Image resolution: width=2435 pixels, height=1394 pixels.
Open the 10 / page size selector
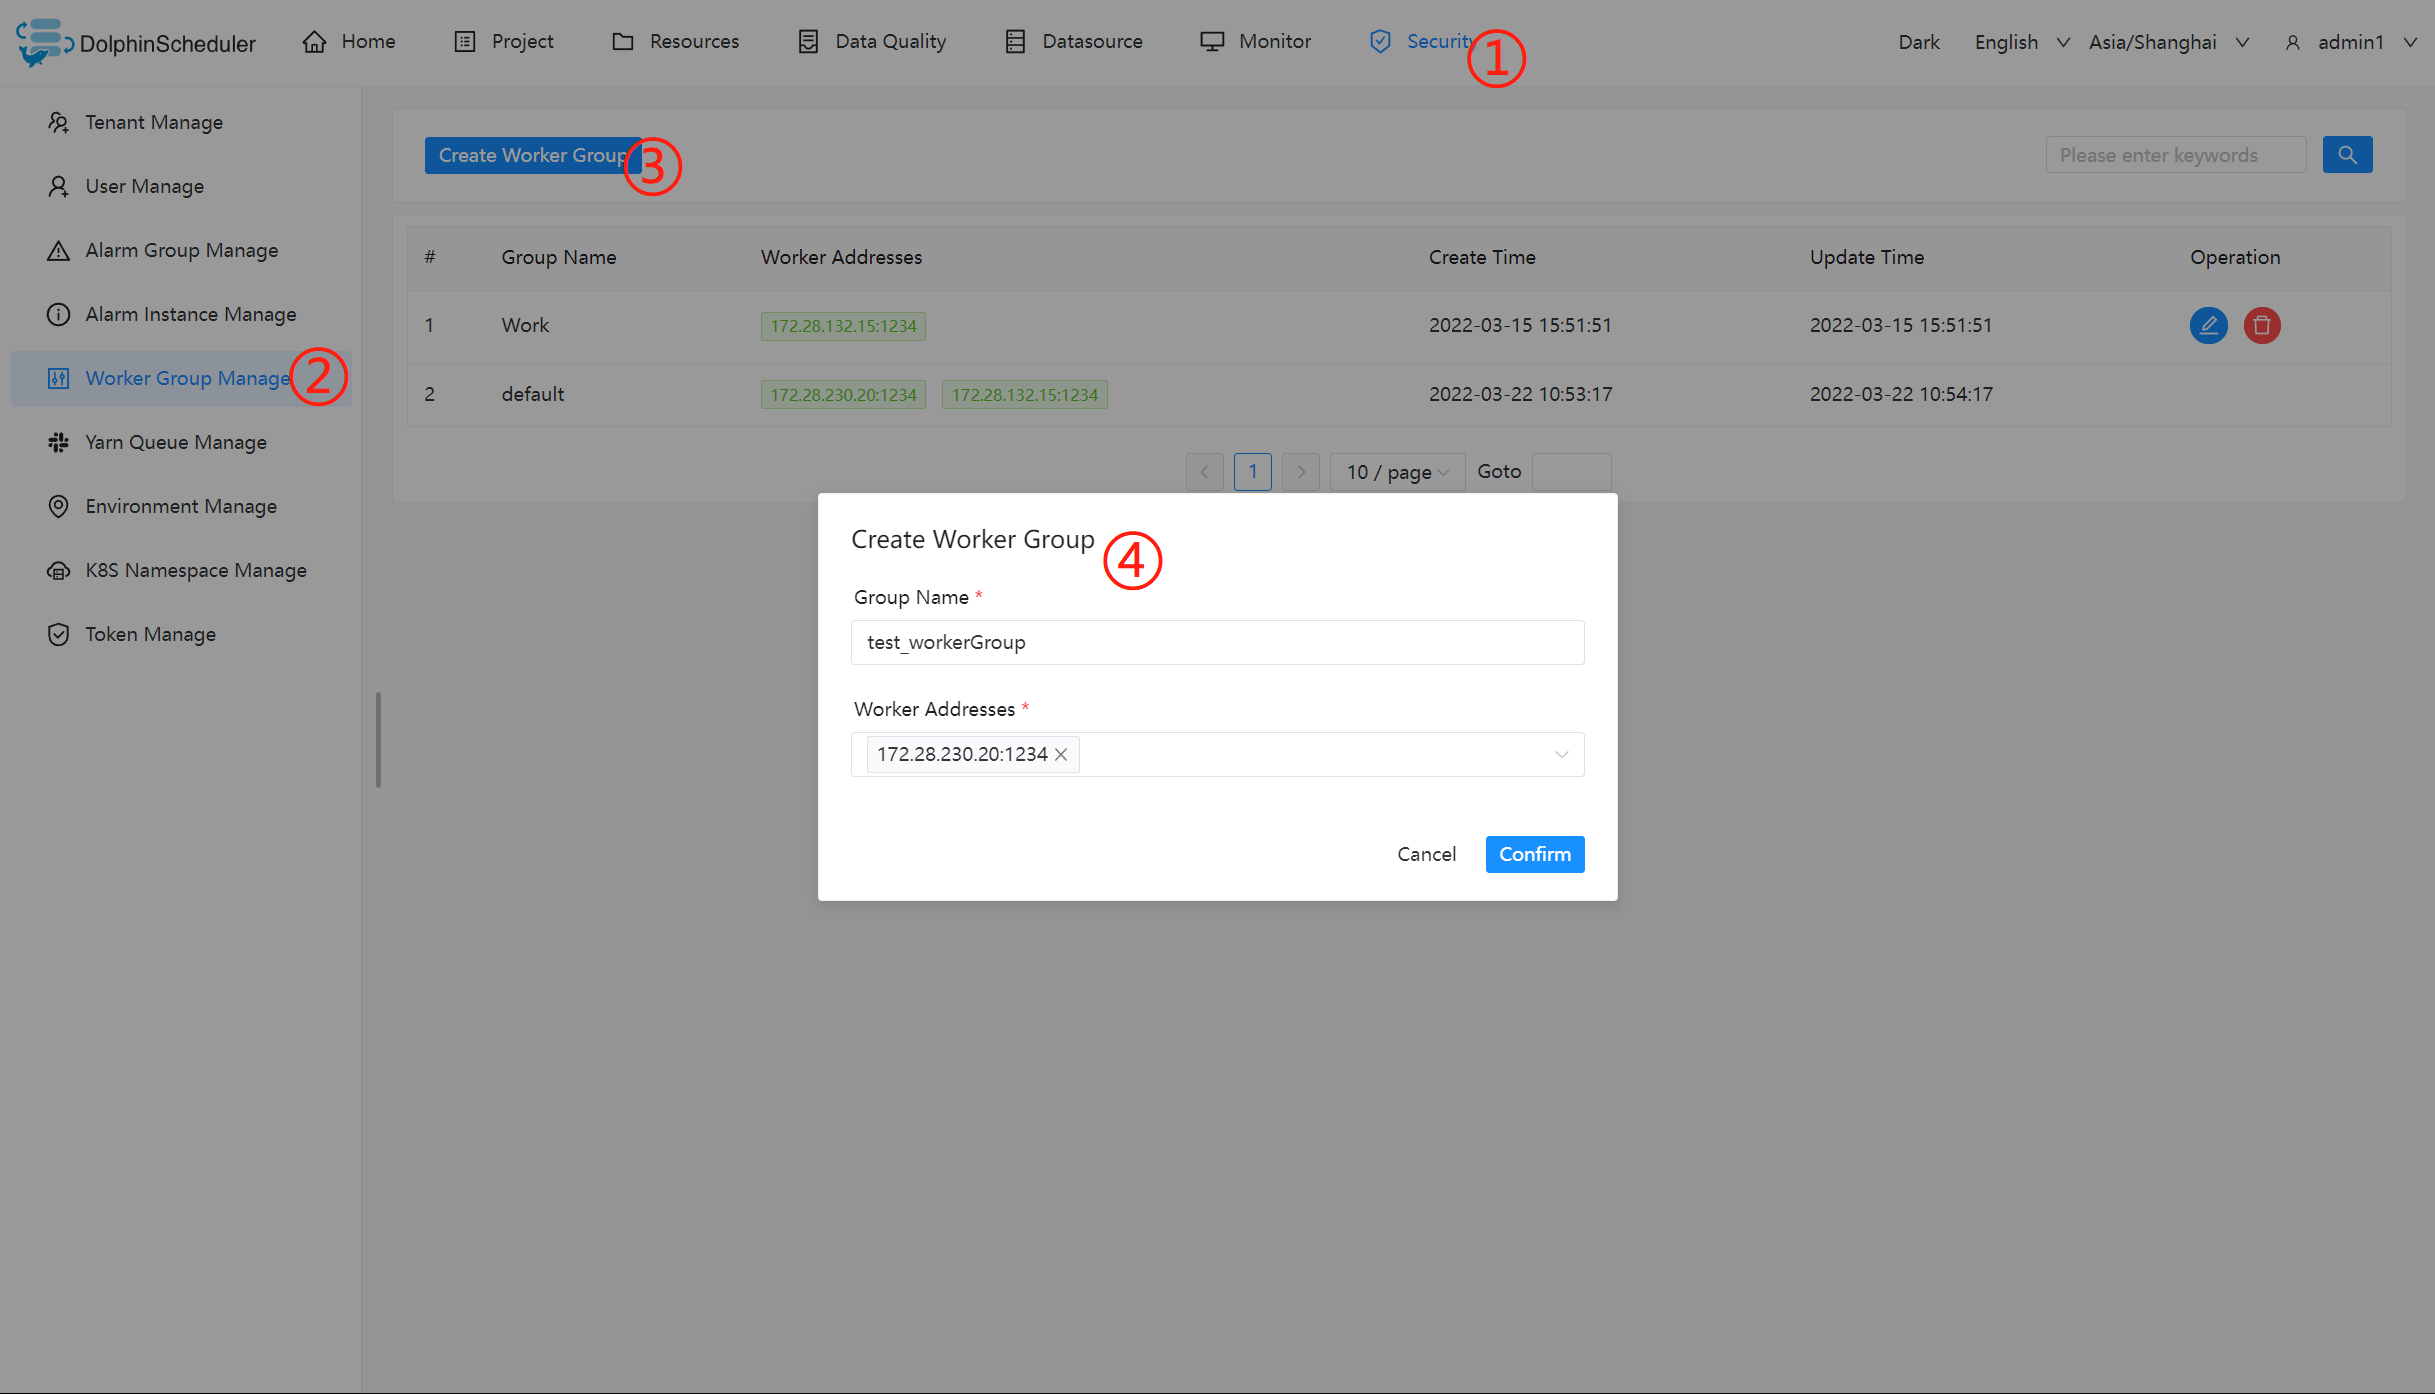click(1396, 472)
